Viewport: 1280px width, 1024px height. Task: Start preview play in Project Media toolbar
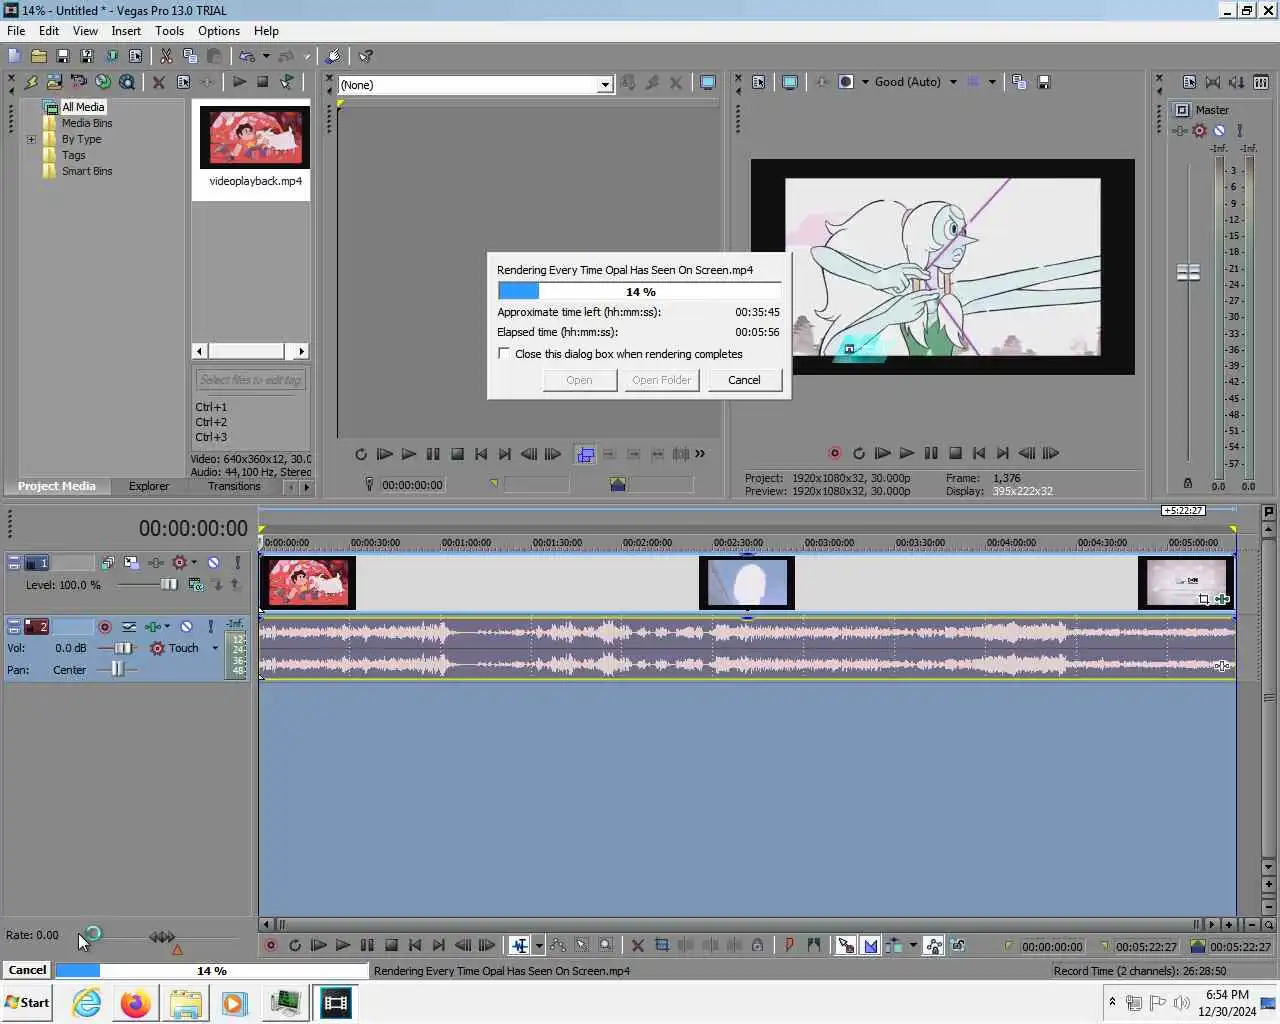(x=239, y=82)
